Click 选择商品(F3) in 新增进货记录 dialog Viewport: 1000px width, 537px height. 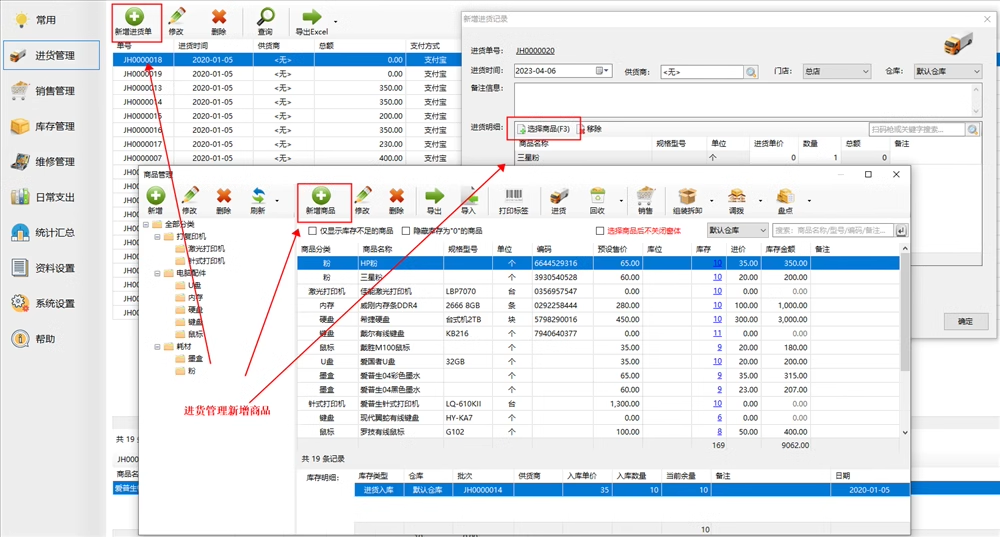[x=543, y=129]
